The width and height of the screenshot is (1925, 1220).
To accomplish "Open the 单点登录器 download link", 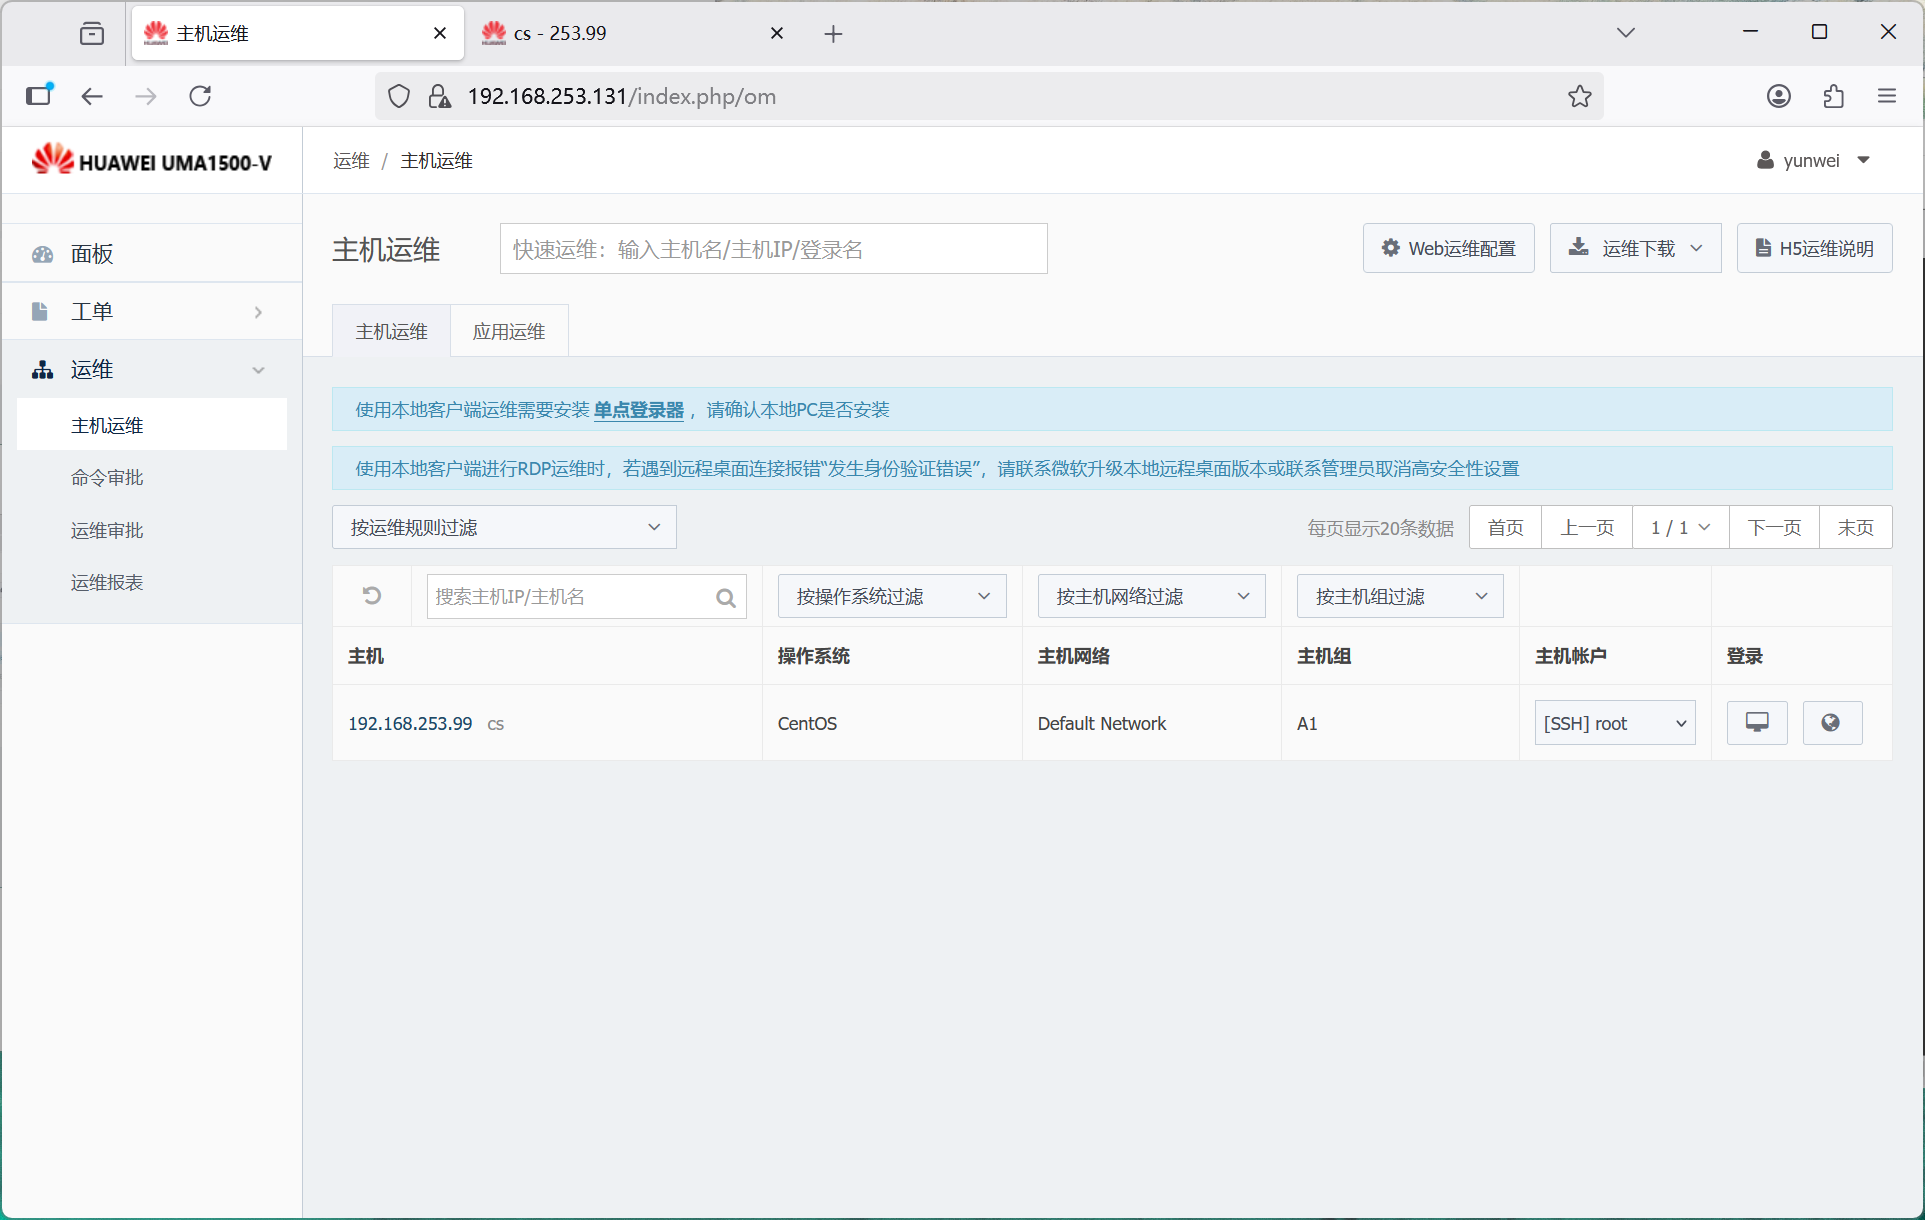I will point(638,410).
